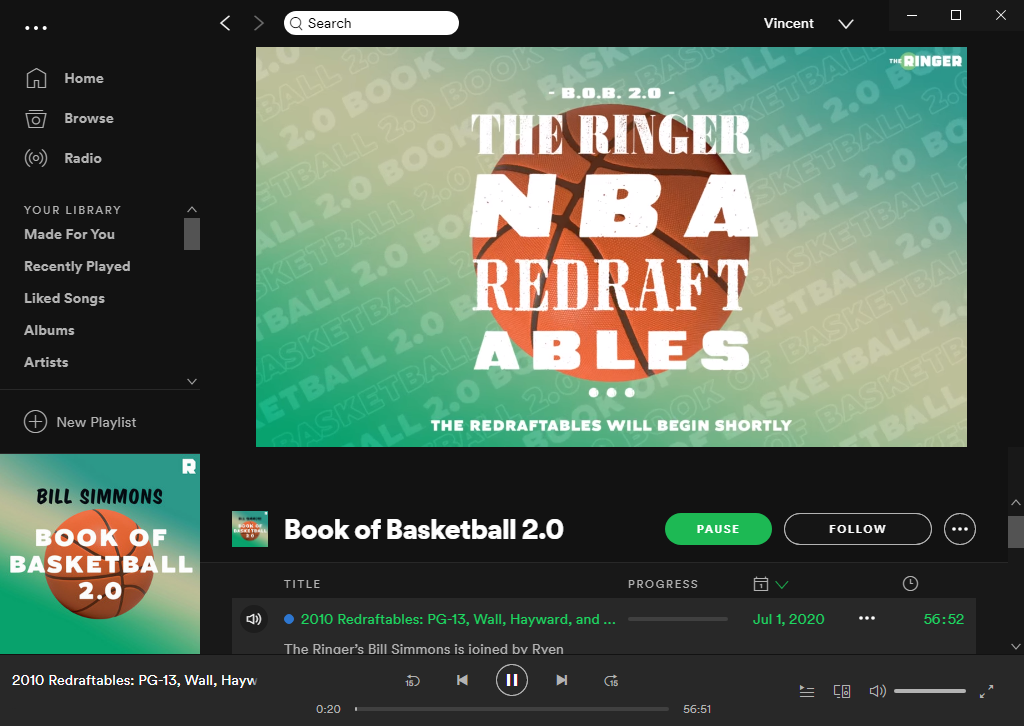Go to Home in the sidebar
This screenshot has width=1024, height=726.
(x=84, y=78)
